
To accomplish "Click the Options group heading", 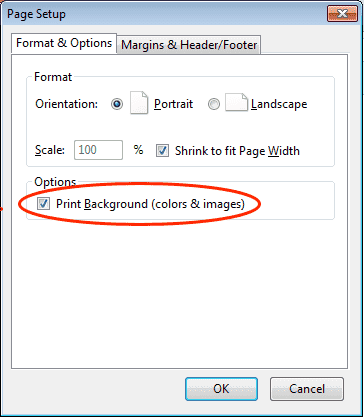I will [55, 182].
